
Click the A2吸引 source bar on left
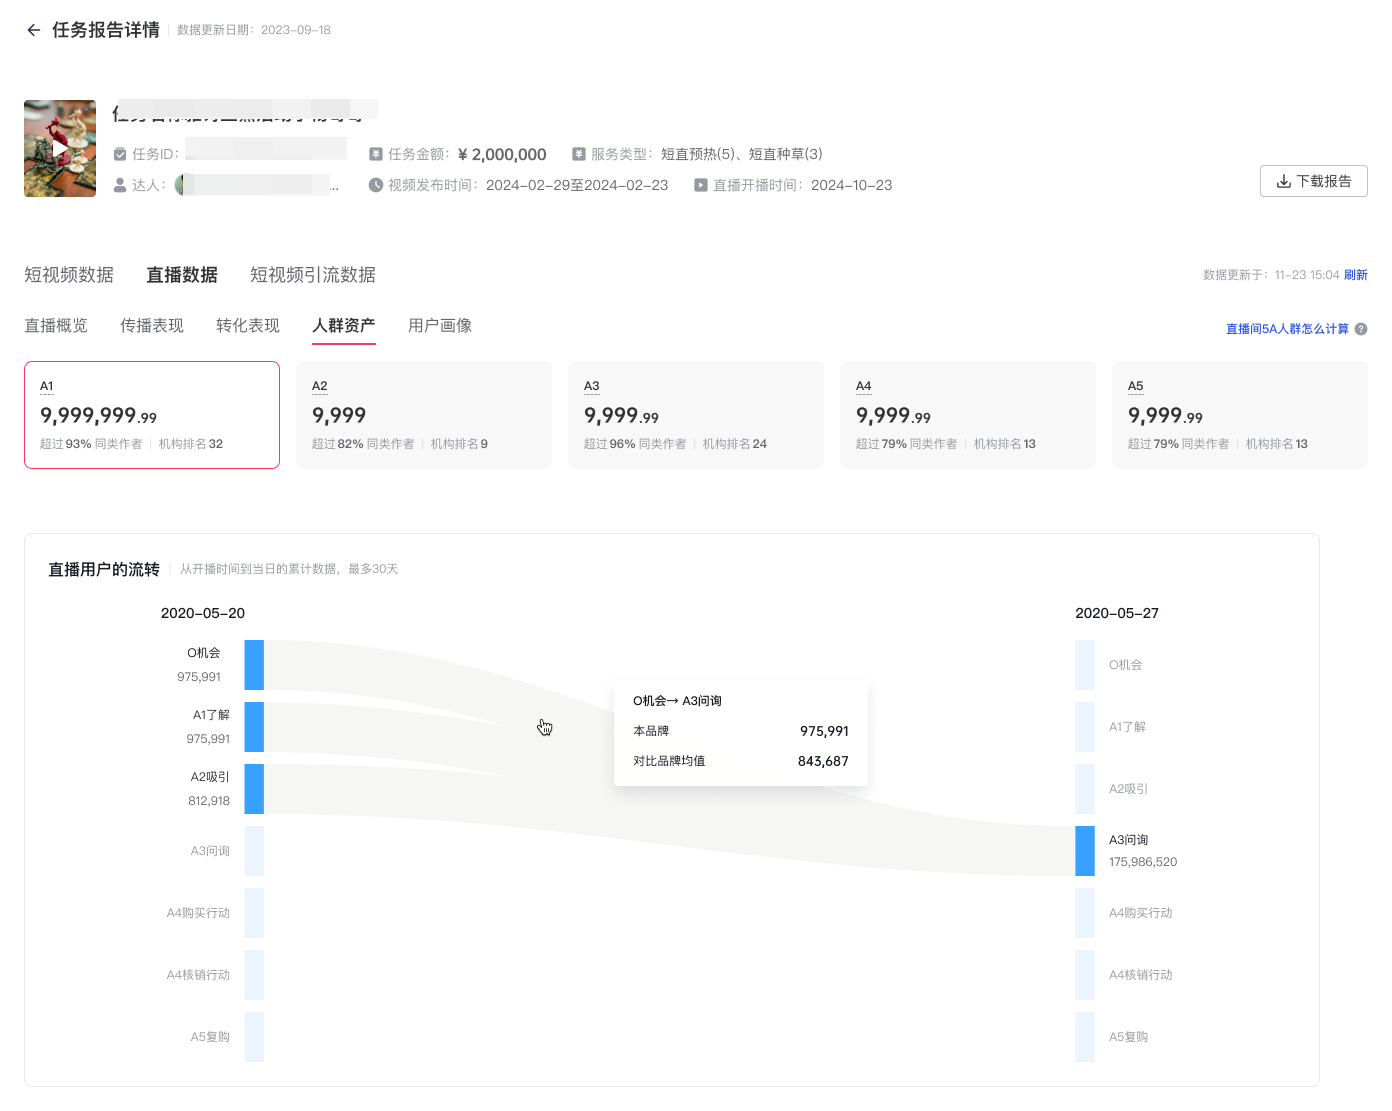pyautogui.click(x=254, y=789)
